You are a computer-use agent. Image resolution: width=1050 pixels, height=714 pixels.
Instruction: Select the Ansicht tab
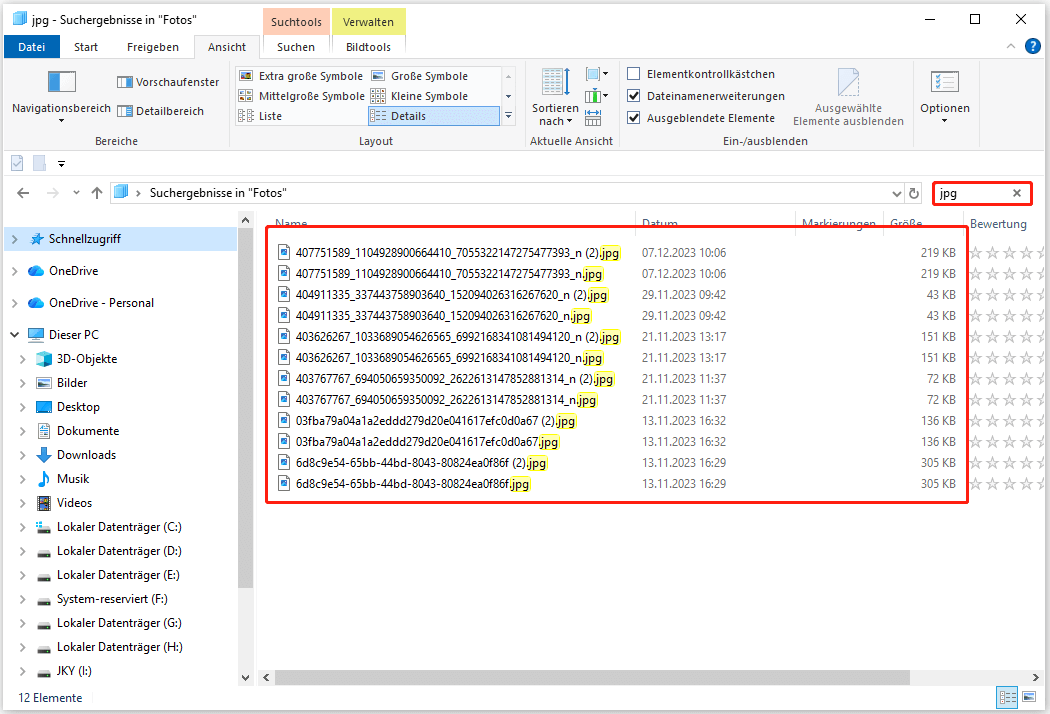click(x=226, y=47)
